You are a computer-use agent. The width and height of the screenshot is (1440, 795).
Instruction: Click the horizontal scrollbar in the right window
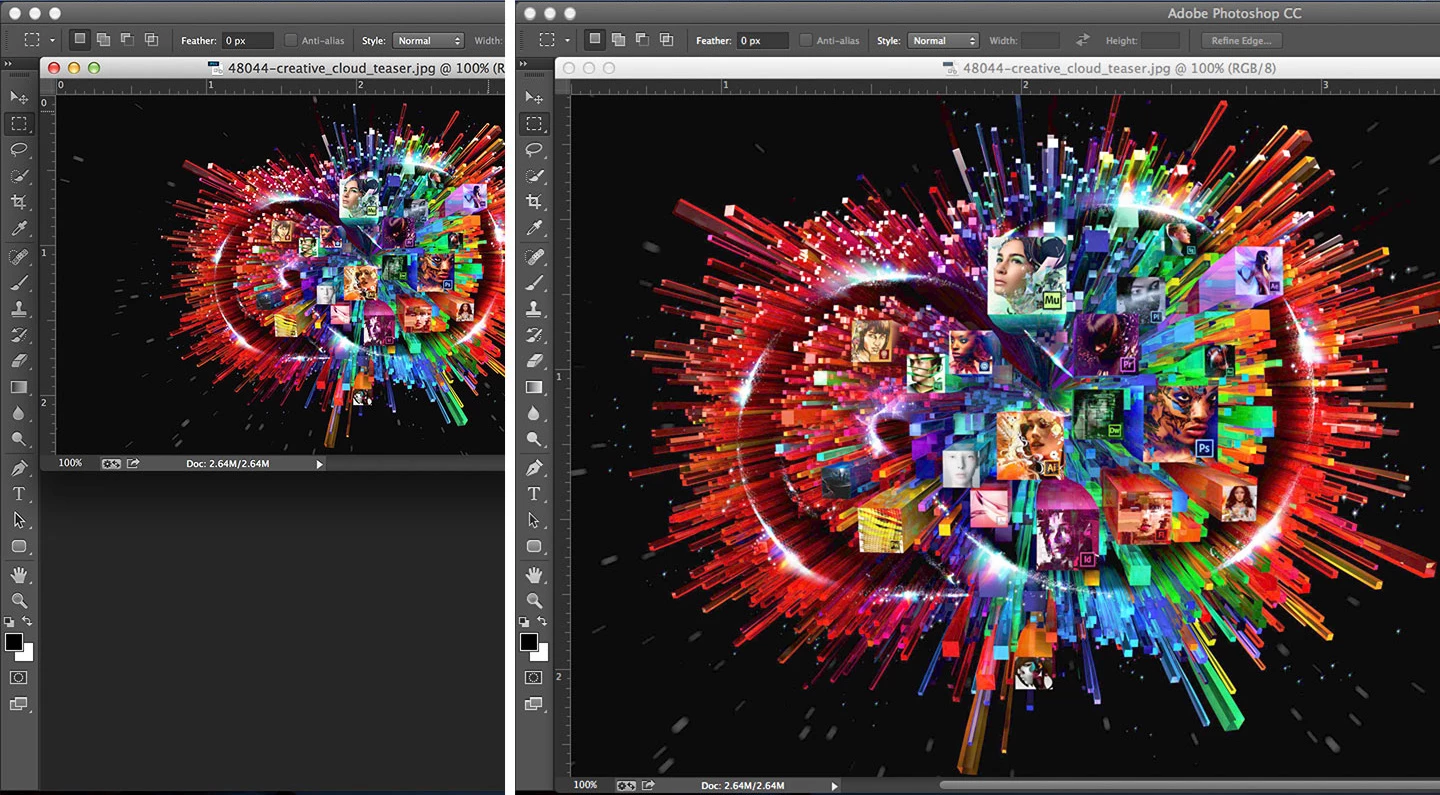pyautogui.click(x=1190, y=785)
